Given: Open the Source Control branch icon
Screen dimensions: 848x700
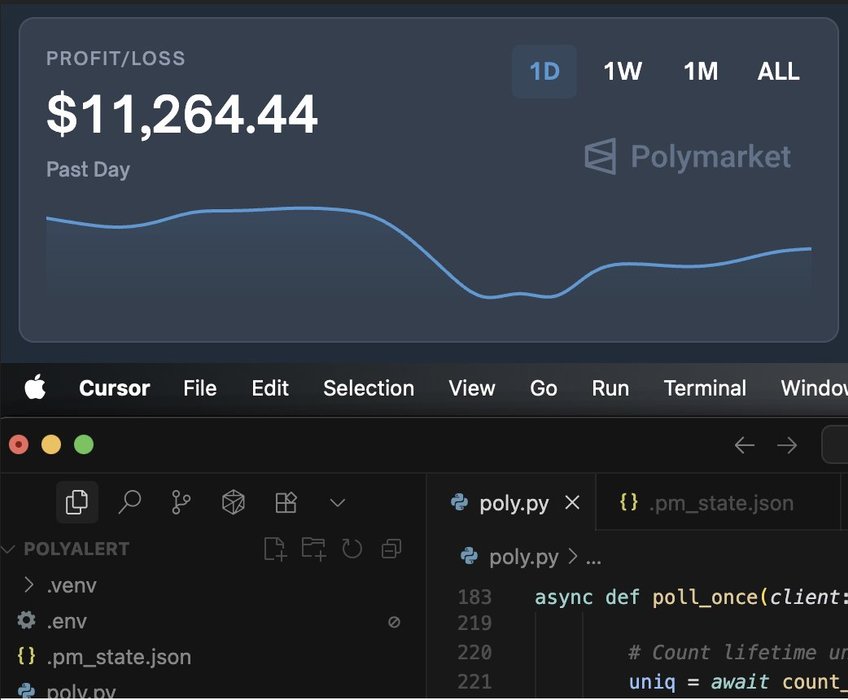Looking at the screenshot, I should 181,502.
